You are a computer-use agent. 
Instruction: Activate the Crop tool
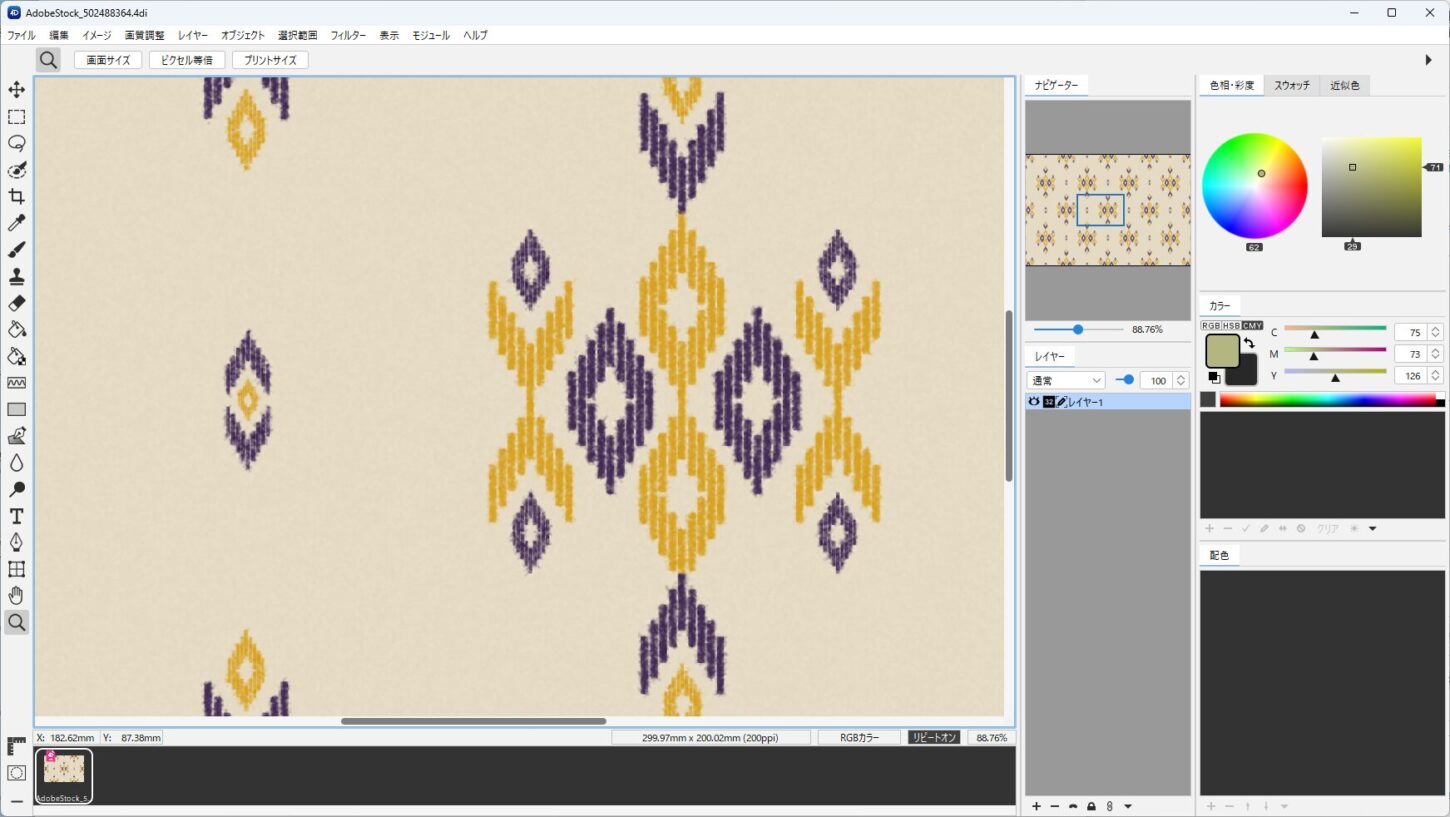(x=17, y=197)
